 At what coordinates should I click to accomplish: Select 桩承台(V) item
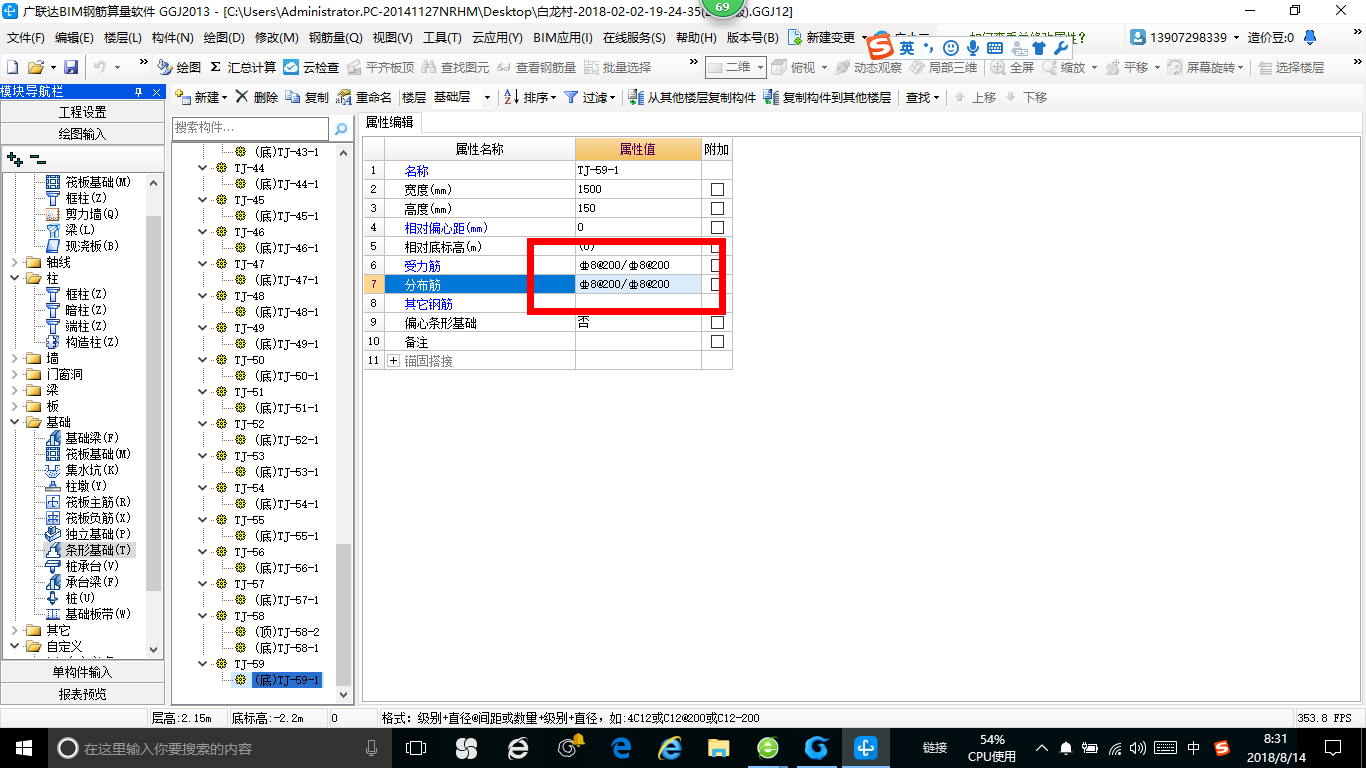(x=82, y=566)
